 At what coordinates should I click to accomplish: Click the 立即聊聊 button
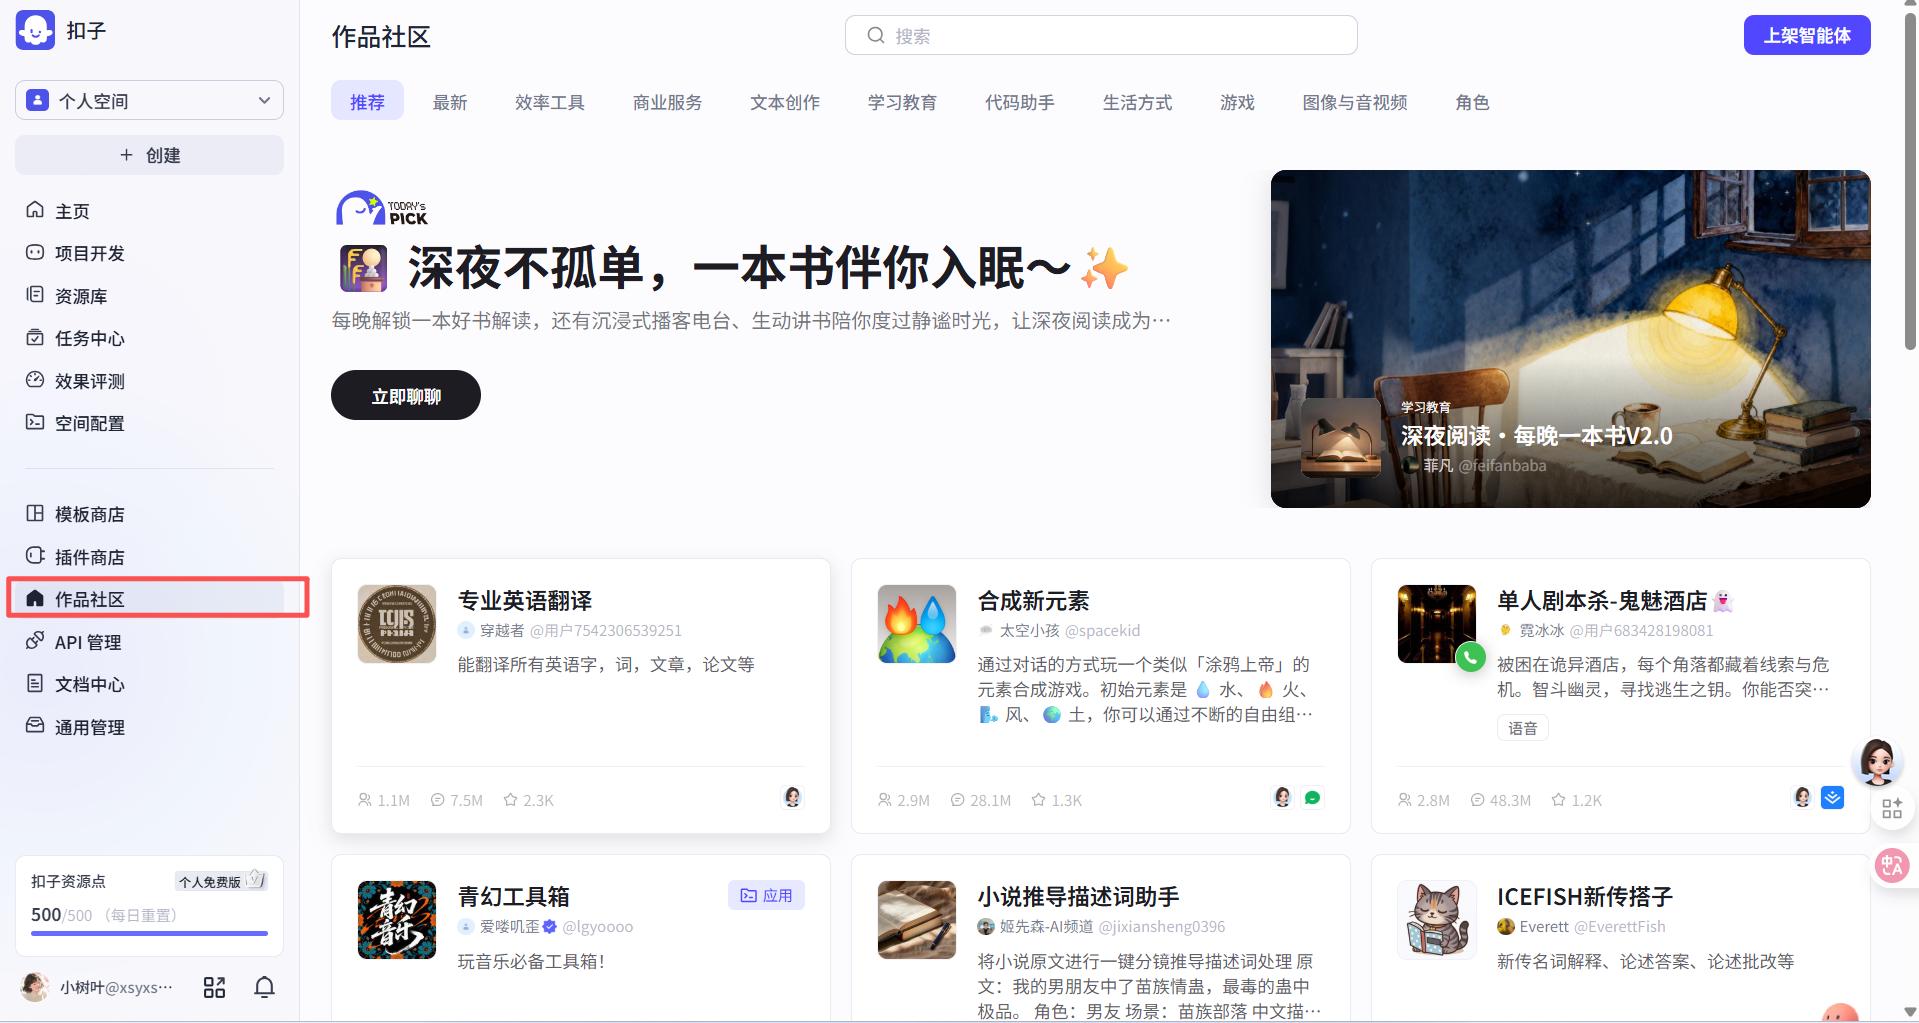click(404, 394)
